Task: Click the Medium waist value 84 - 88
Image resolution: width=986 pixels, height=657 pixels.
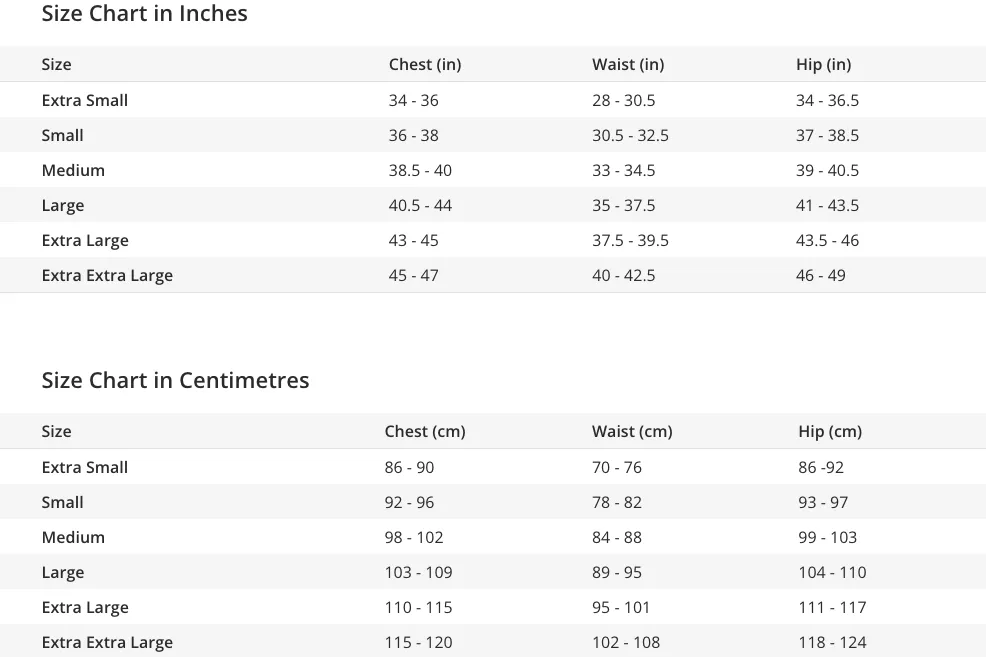Action: click(616, 538)
